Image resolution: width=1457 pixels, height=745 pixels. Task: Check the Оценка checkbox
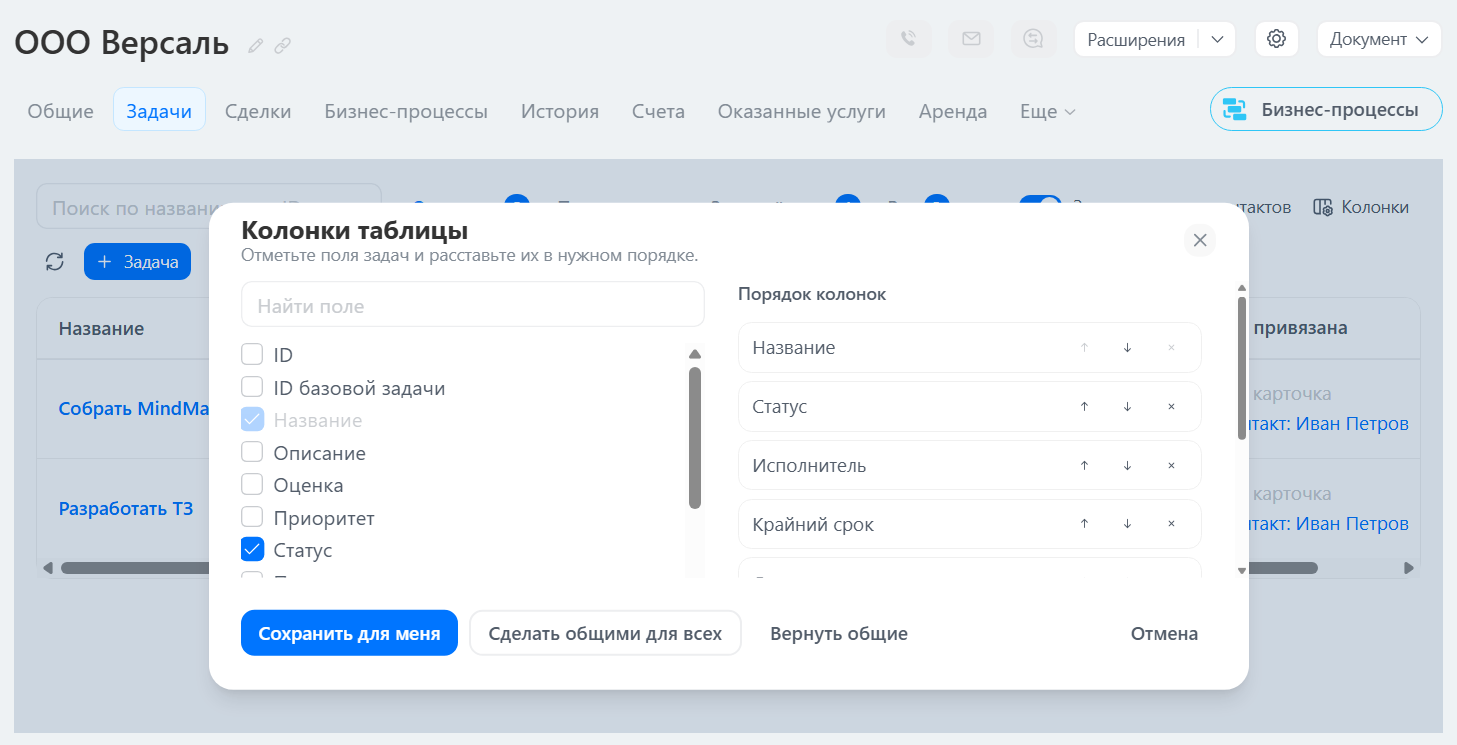(252, 486)
